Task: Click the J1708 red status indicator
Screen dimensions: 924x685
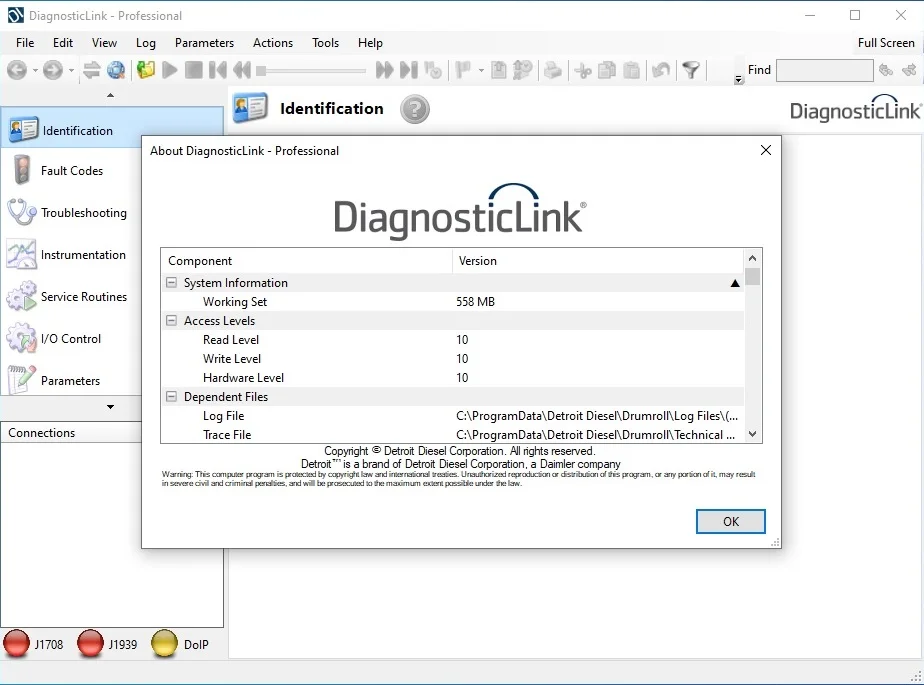Action: pyautogui.click(x=16, y=644)
